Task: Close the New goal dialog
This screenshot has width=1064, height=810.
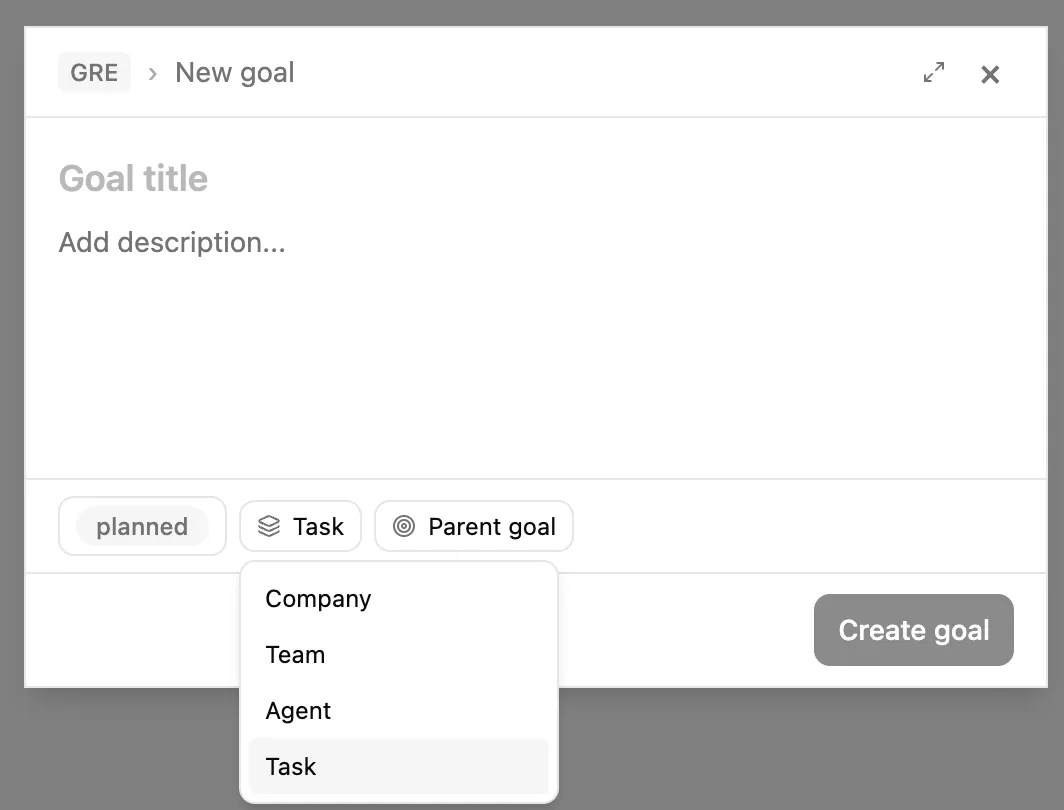Action: pyautogui.click(x=990, y=74)
